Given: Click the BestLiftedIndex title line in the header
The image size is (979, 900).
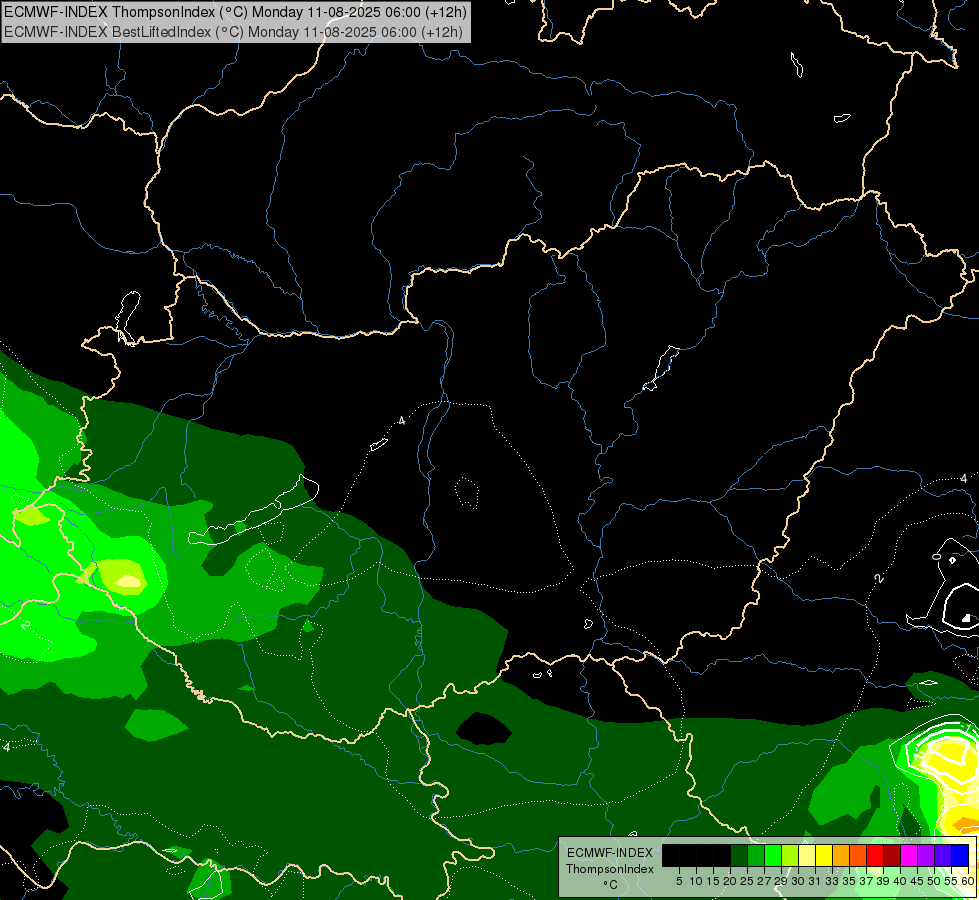Looking at the screenshot, I should [x=233, y=31].
